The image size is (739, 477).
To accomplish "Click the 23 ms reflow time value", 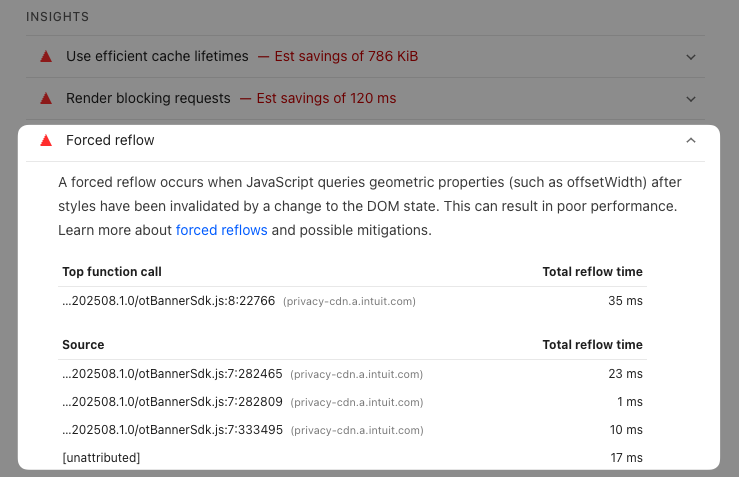I will [625, 374].
